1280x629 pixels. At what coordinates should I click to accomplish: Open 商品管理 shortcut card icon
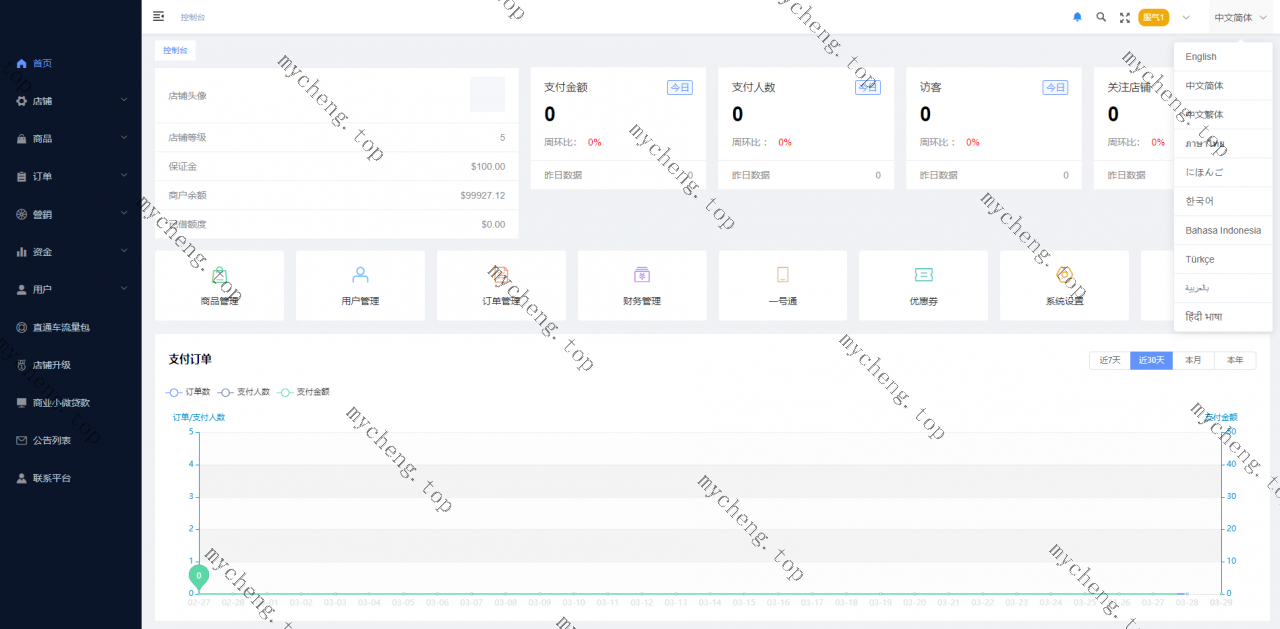(219, 275)
